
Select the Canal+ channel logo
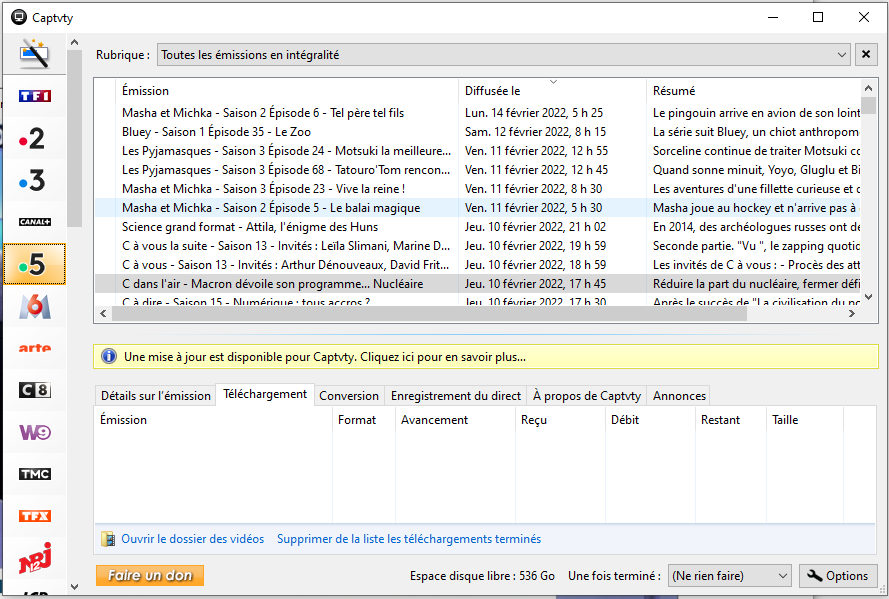tap(35, 222)
